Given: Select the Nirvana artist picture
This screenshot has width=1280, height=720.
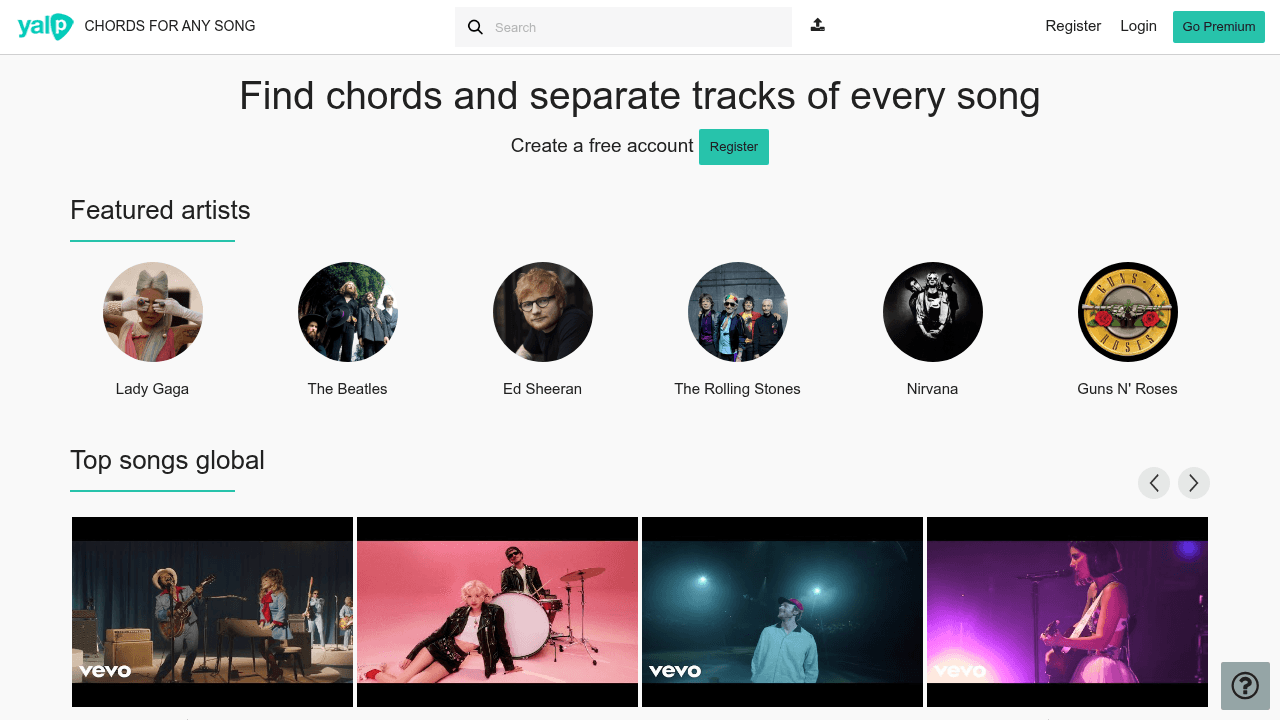Looking at the screenshot, I should (x=933, y=312).
